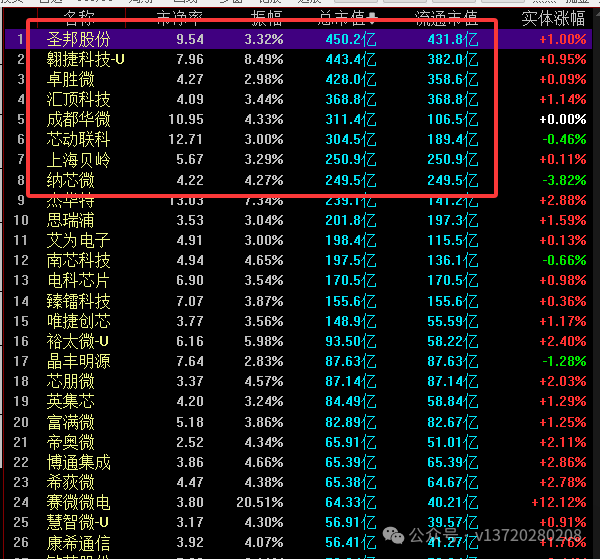Select the 纳芯微 row
Screen dimensions: 600x559
(298, 180)
